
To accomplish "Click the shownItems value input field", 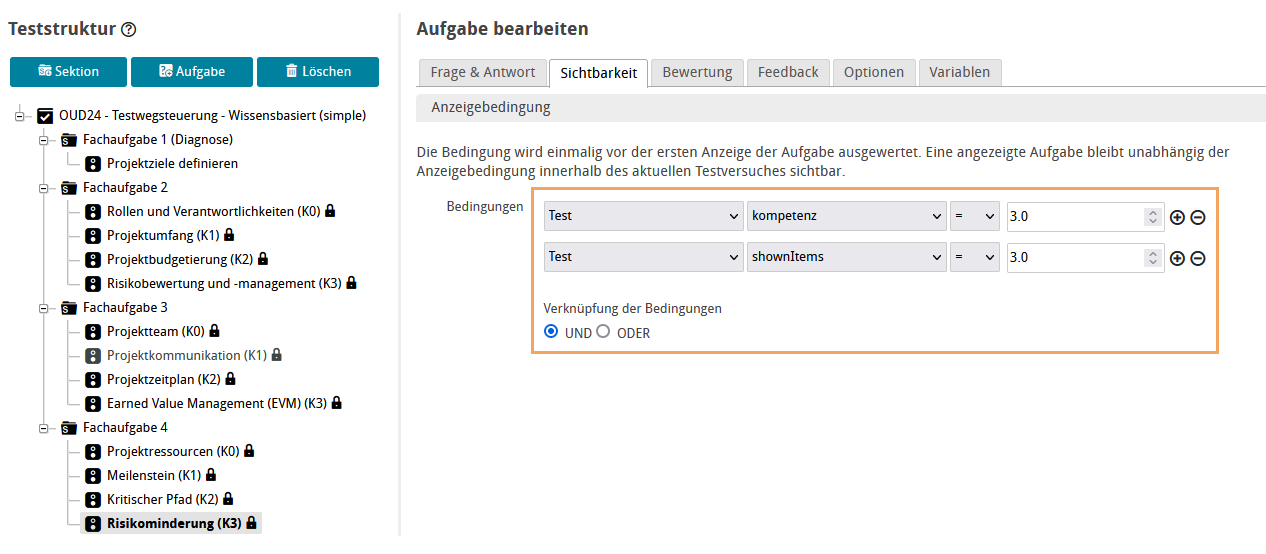I will (x=1075, y=257).
